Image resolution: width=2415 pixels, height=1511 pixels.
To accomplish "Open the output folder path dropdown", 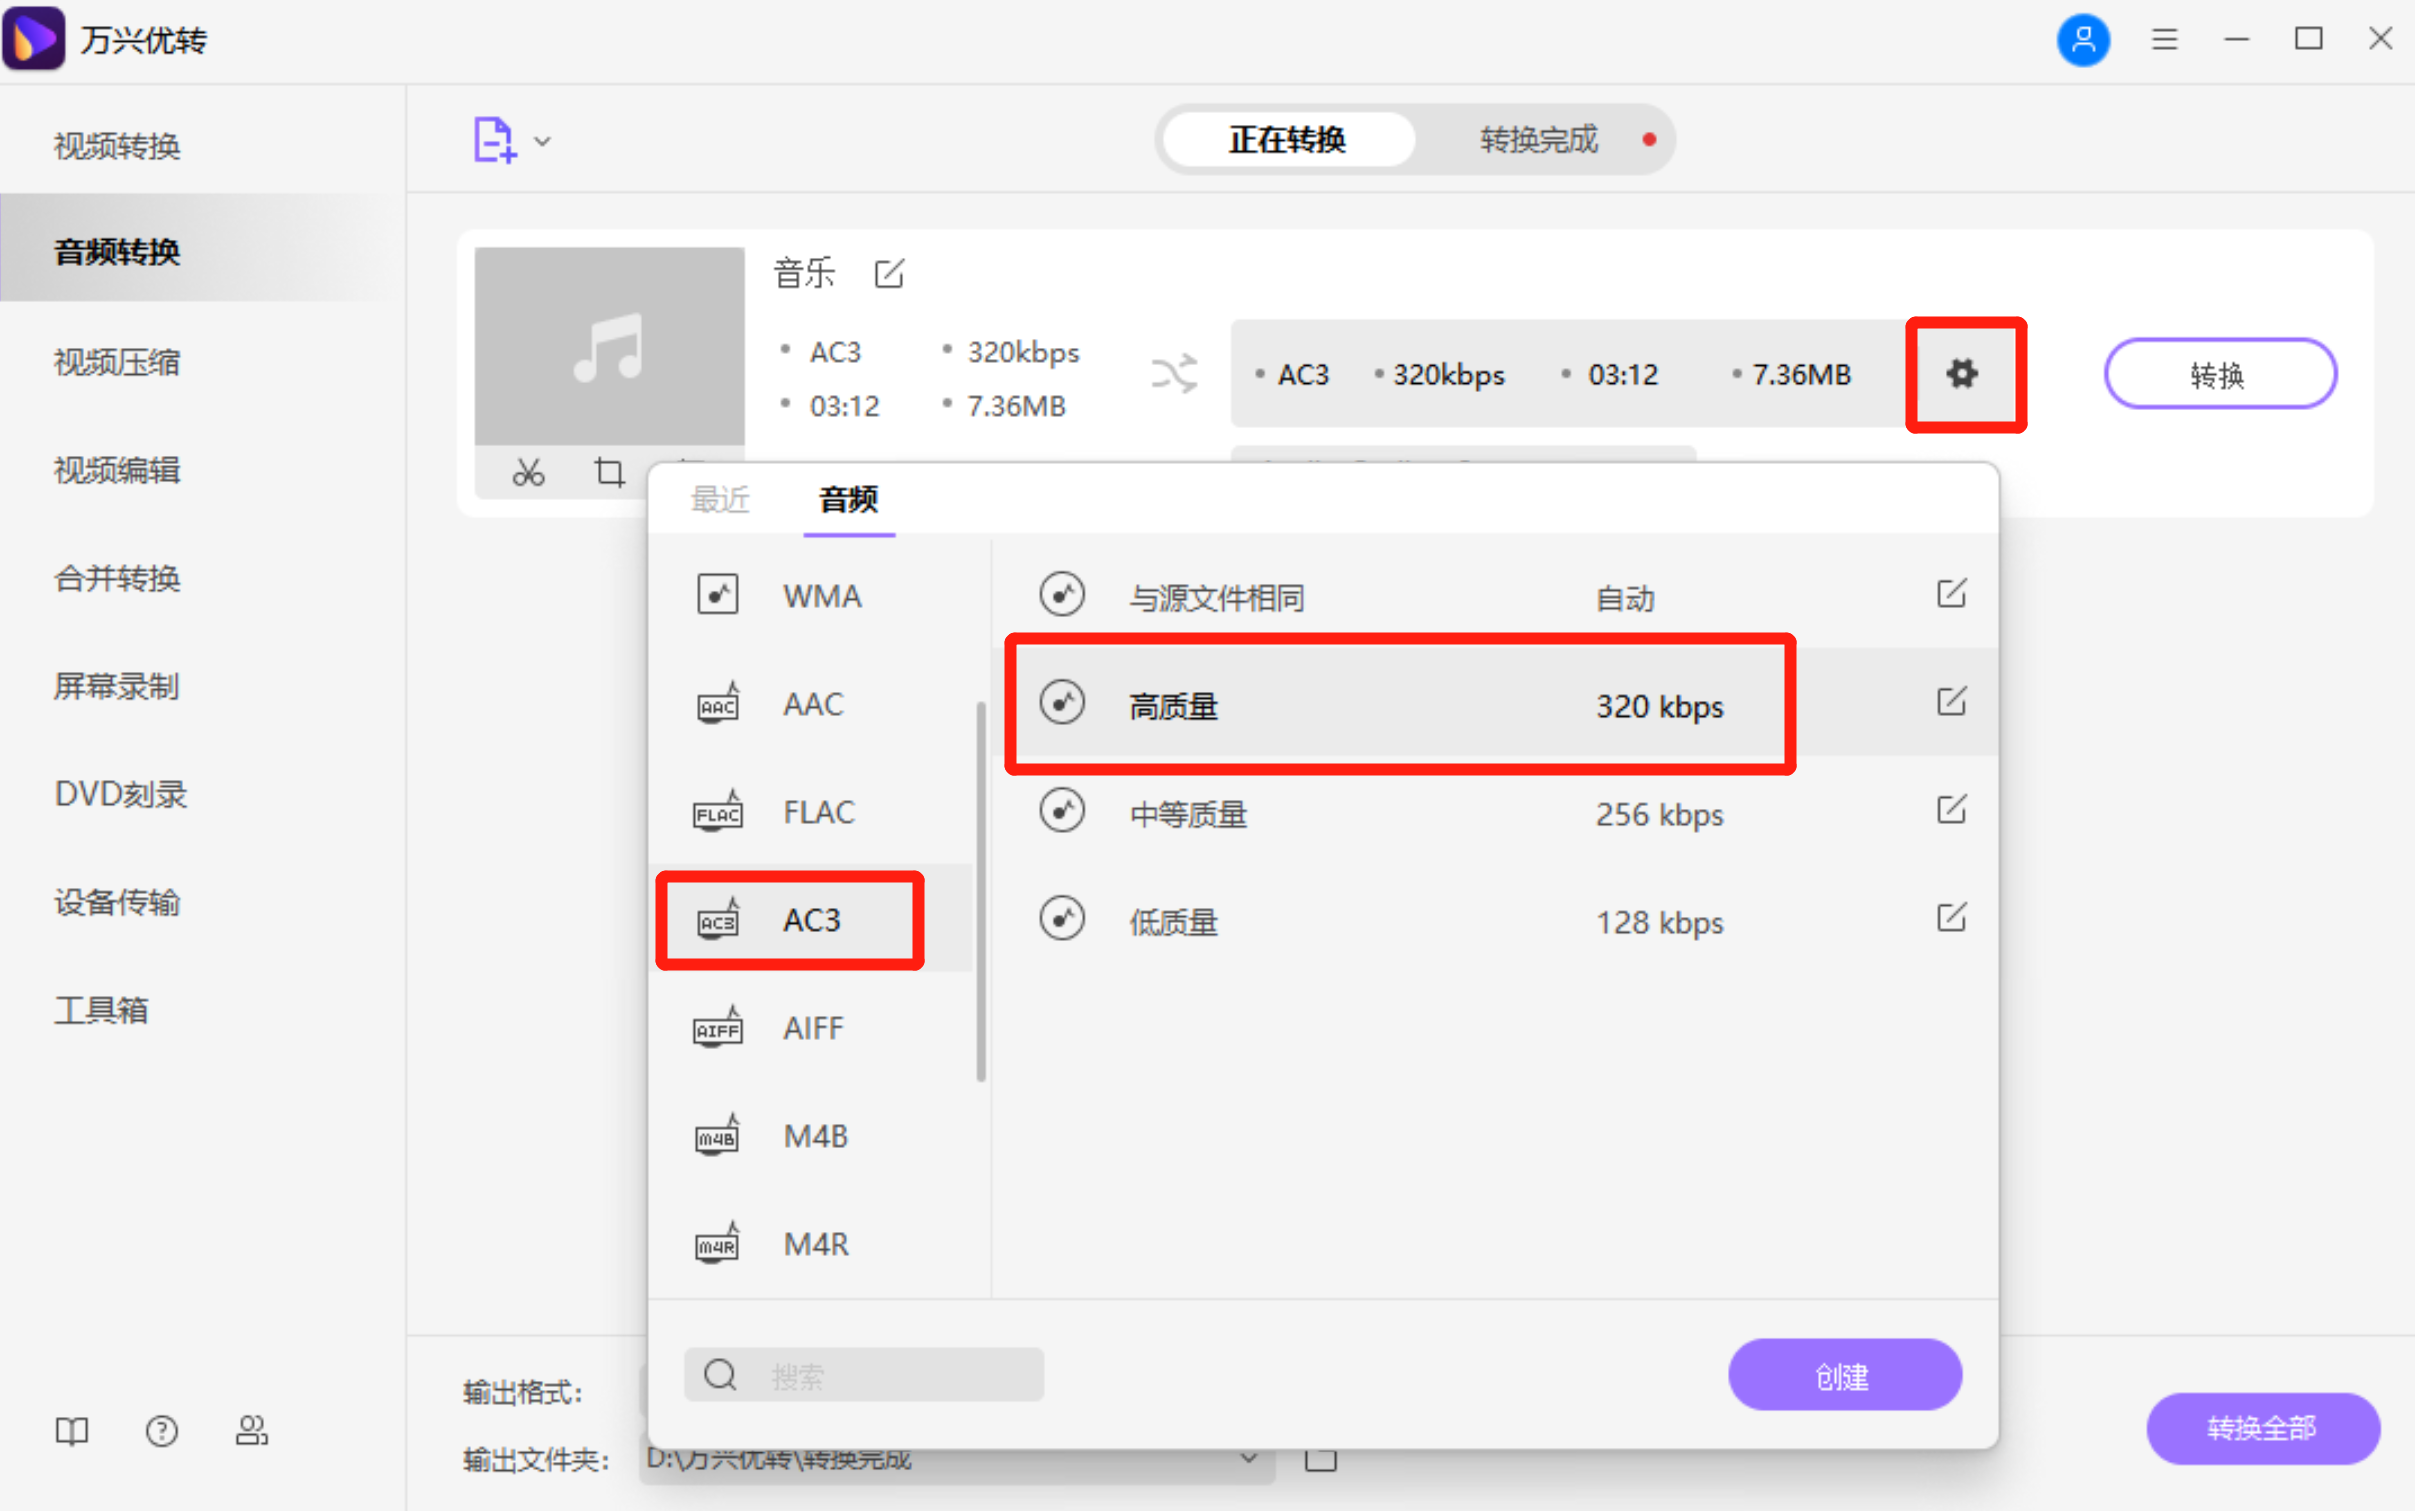I will 1251,1458.
